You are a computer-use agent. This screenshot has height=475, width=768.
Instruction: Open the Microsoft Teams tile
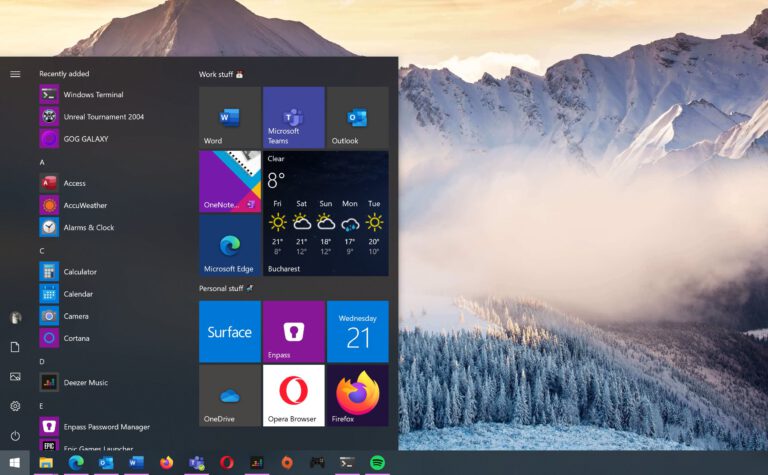293,118
